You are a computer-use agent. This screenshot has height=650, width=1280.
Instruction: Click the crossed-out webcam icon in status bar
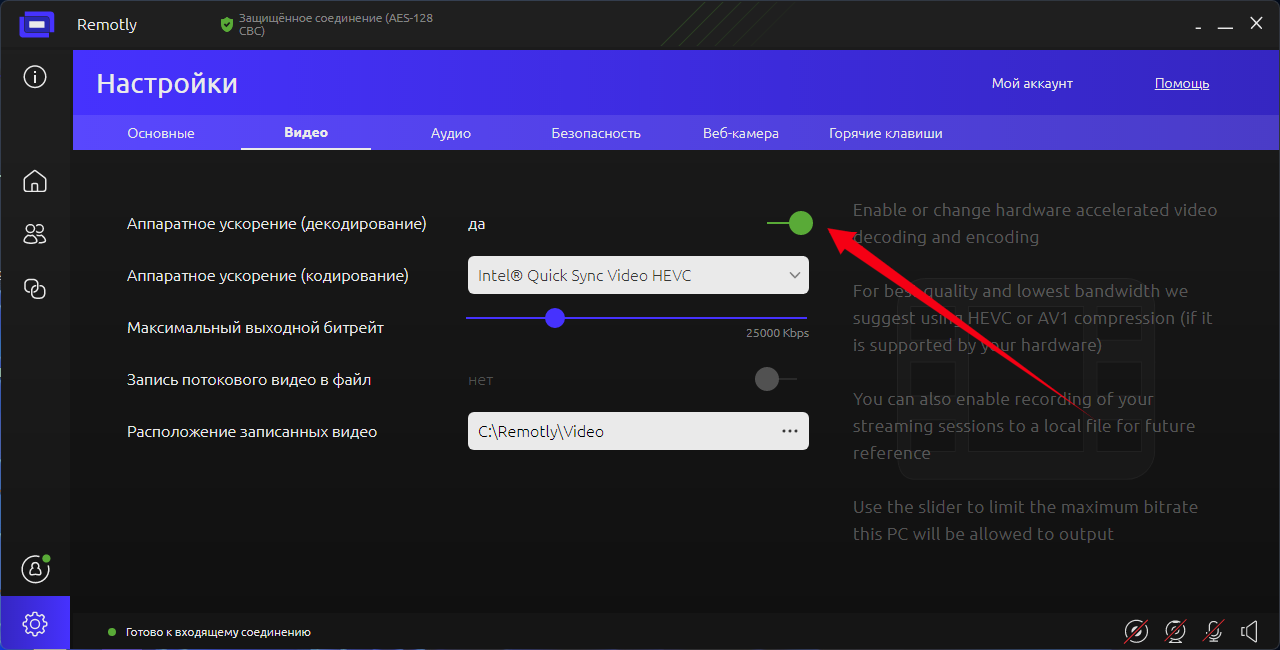1175,631
